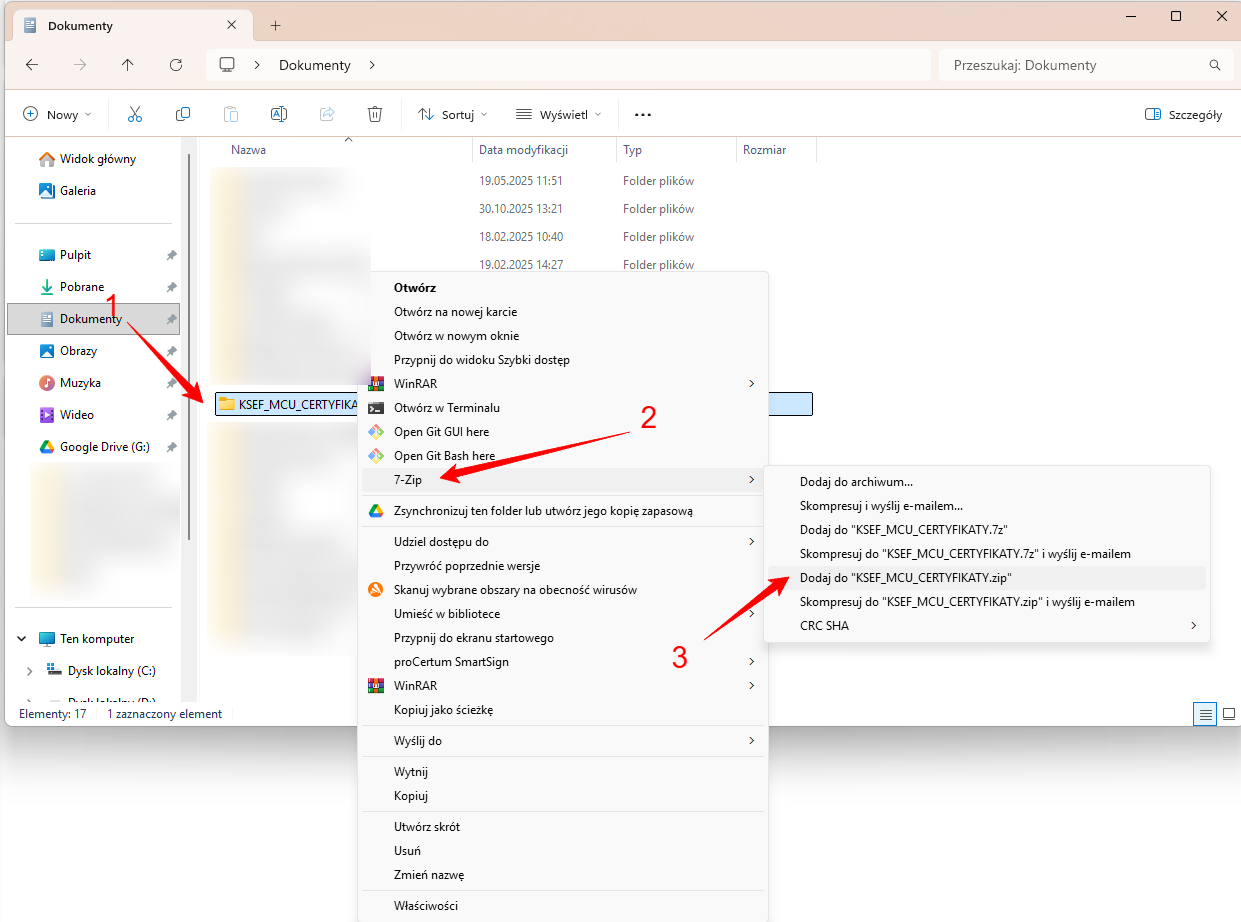The height and width of the screenshot is (922, 1241).
Task: Expand Dysk lokalny (C:) node
Action: point(30,671)
